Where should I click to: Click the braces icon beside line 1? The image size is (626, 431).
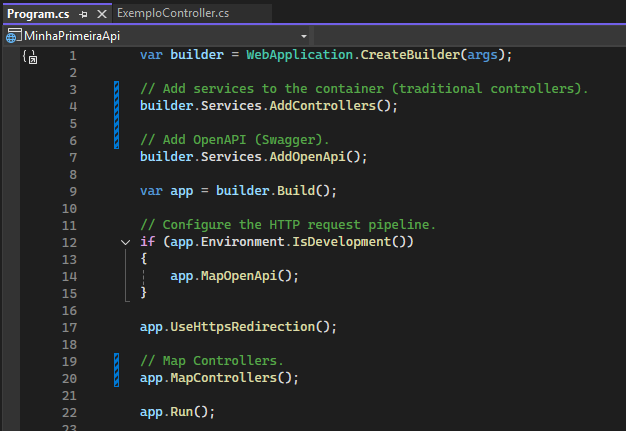click(29, 58)
